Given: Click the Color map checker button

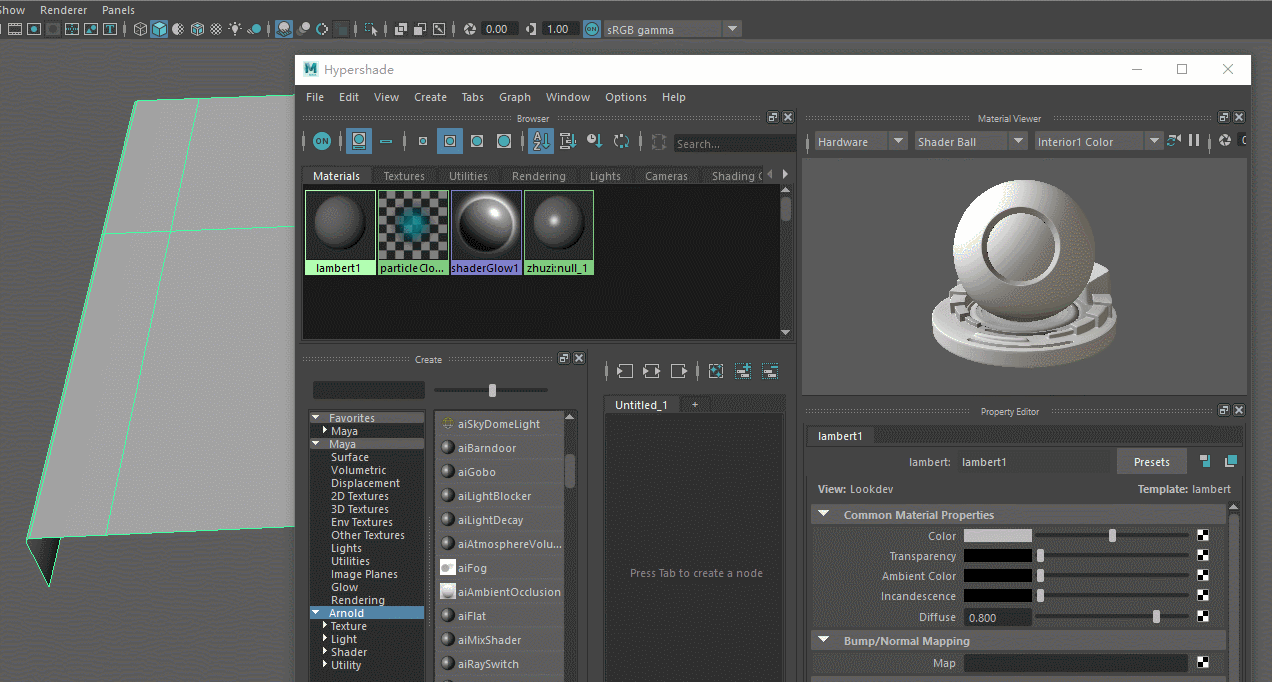Looking at the screenshot, I should pyautogui.click(x=1204, y=536).
